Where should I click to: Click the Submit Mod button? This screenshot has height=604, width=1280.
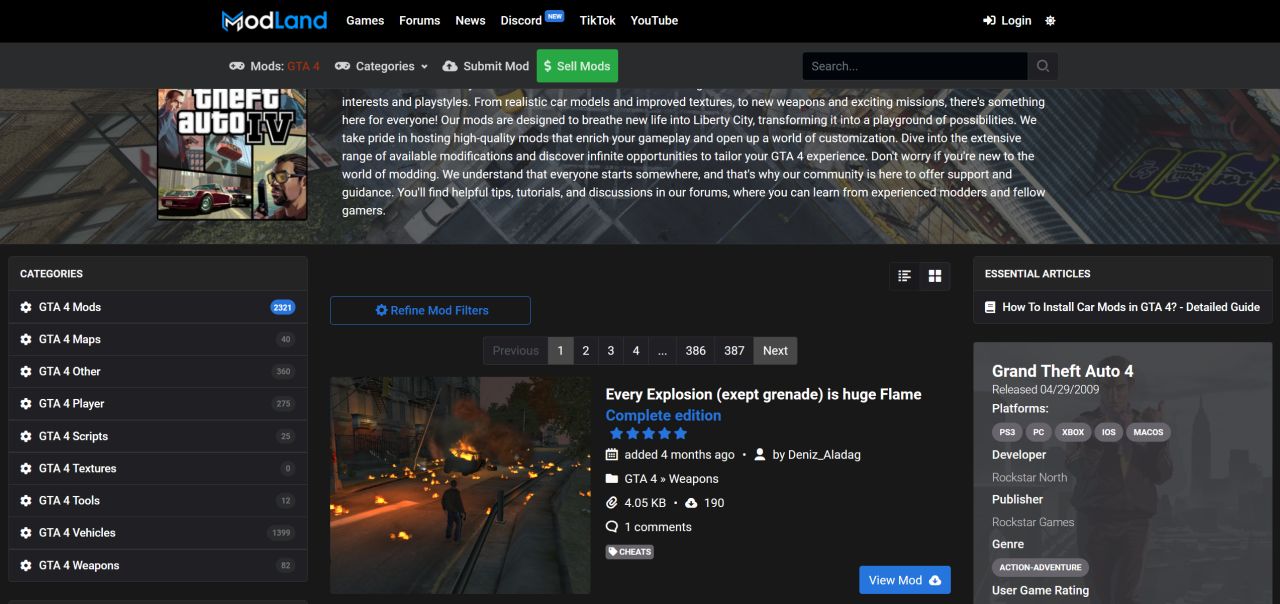[x=485, y=66]
